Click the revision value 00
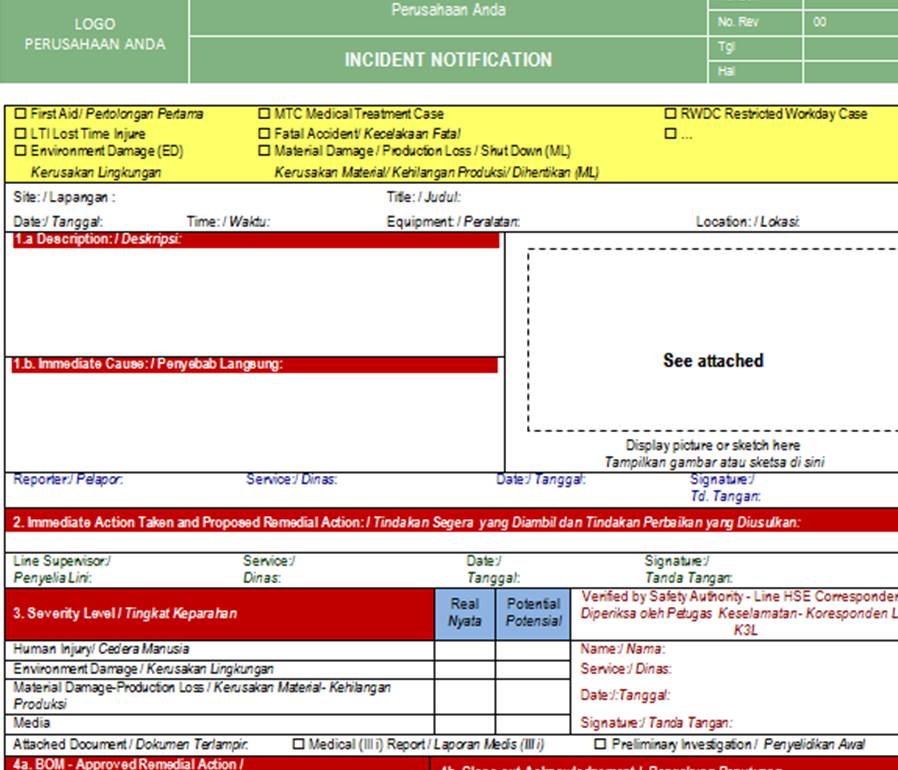The image size is (898, 770). coord(820,22)
